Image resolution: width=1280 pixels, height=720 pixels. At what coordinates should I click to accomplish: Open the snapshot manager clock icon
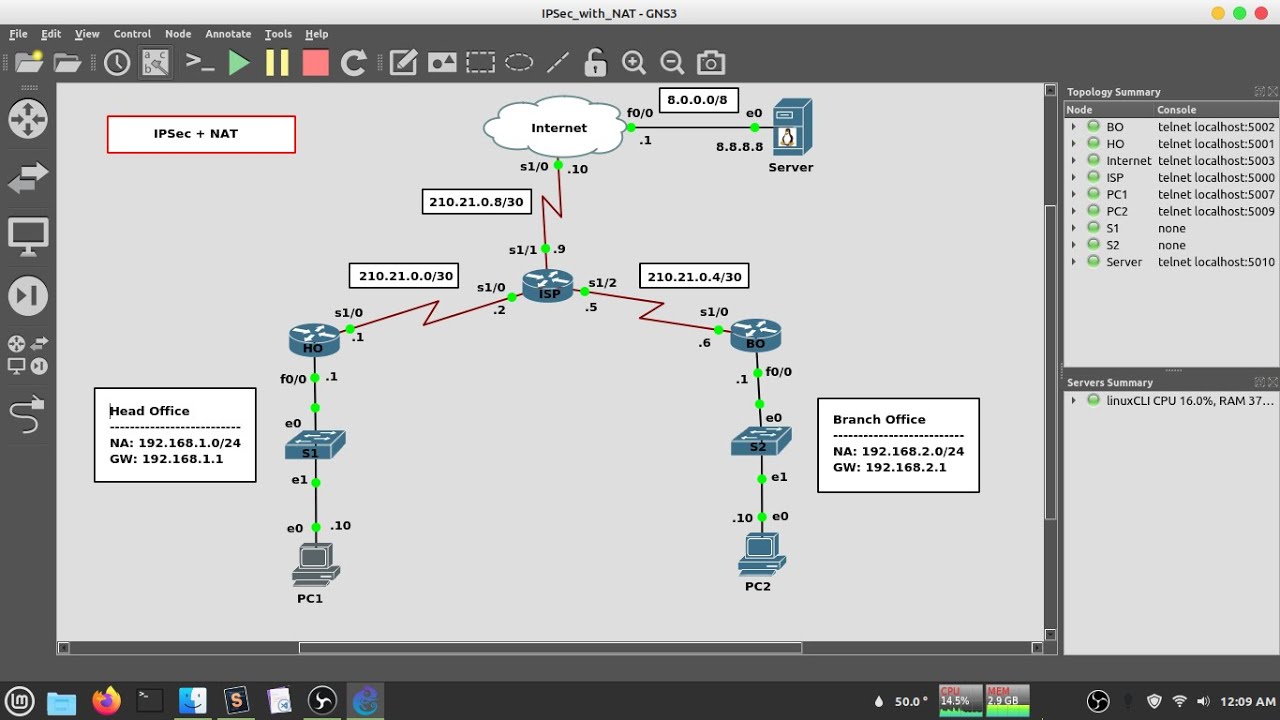117,63
